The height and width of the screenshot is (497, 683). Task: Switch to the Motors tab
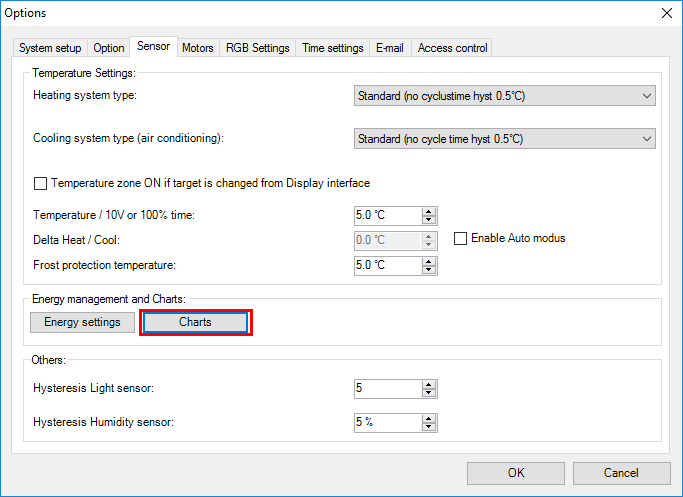tap(197, 48)
